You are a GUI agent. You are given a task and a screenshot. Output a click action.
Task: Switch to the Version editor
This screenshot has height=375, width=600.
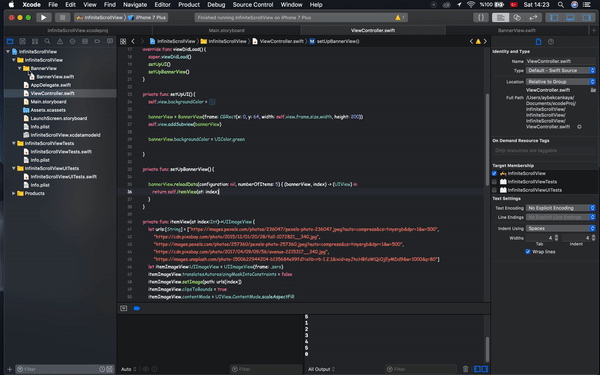tap(533, 18)
